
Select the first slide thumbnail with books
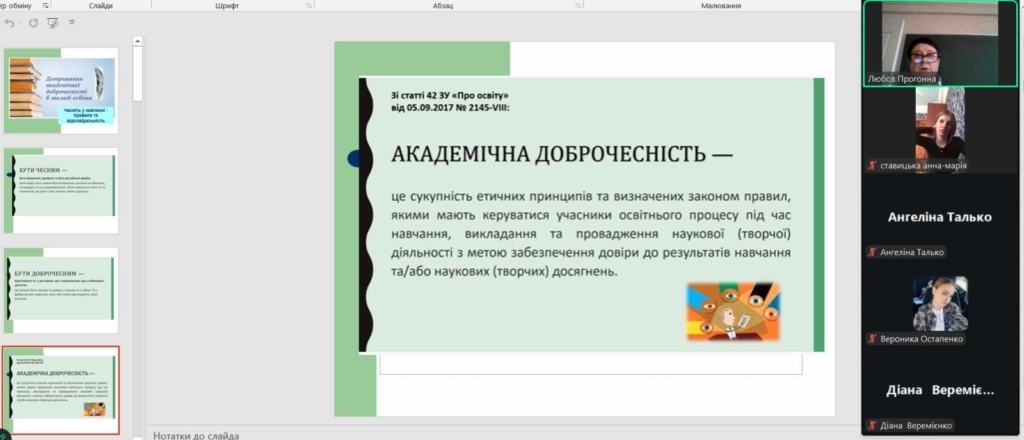click(62, 91)
